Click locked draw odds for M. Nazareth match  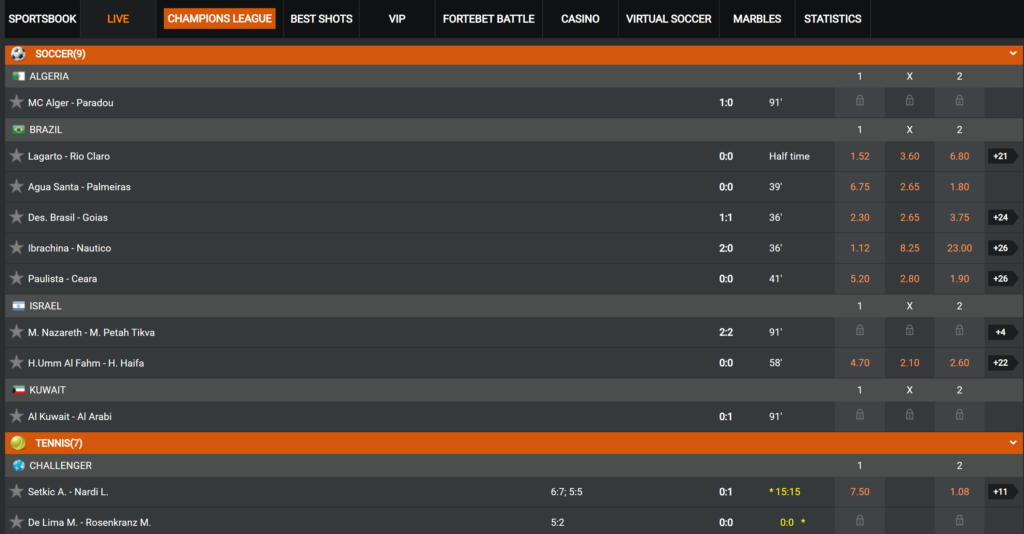click(x=909, y=331)
